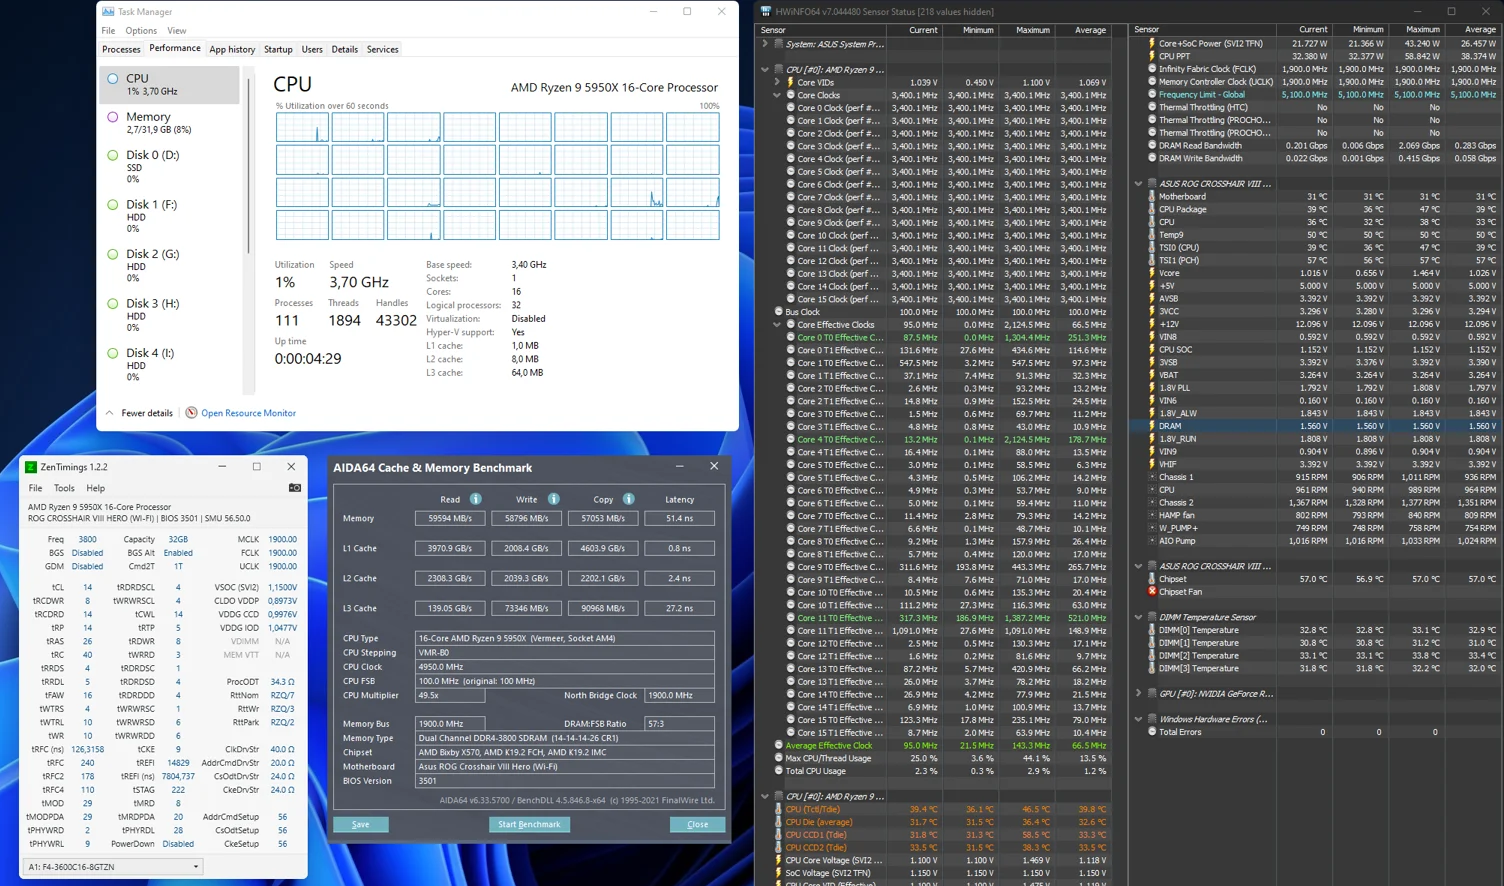Viewport: 1504px width, 886px height.
Task: Collapse the CPU [#0]: AMD Ryzen 9 sensor group
Action: (x=765, y=70)
